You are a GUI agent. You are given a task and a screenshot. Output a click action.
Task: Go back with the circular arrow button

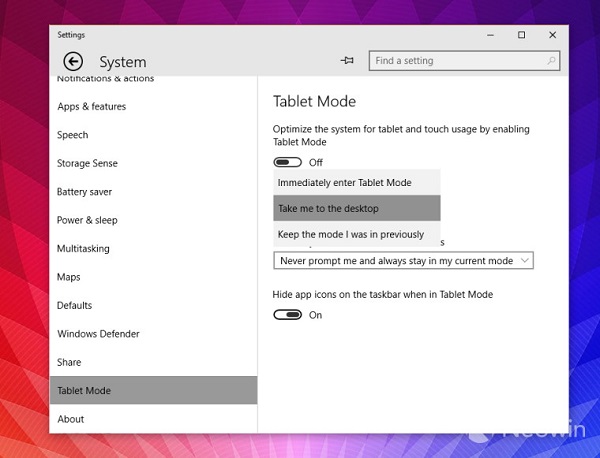[x=73, y=61]
